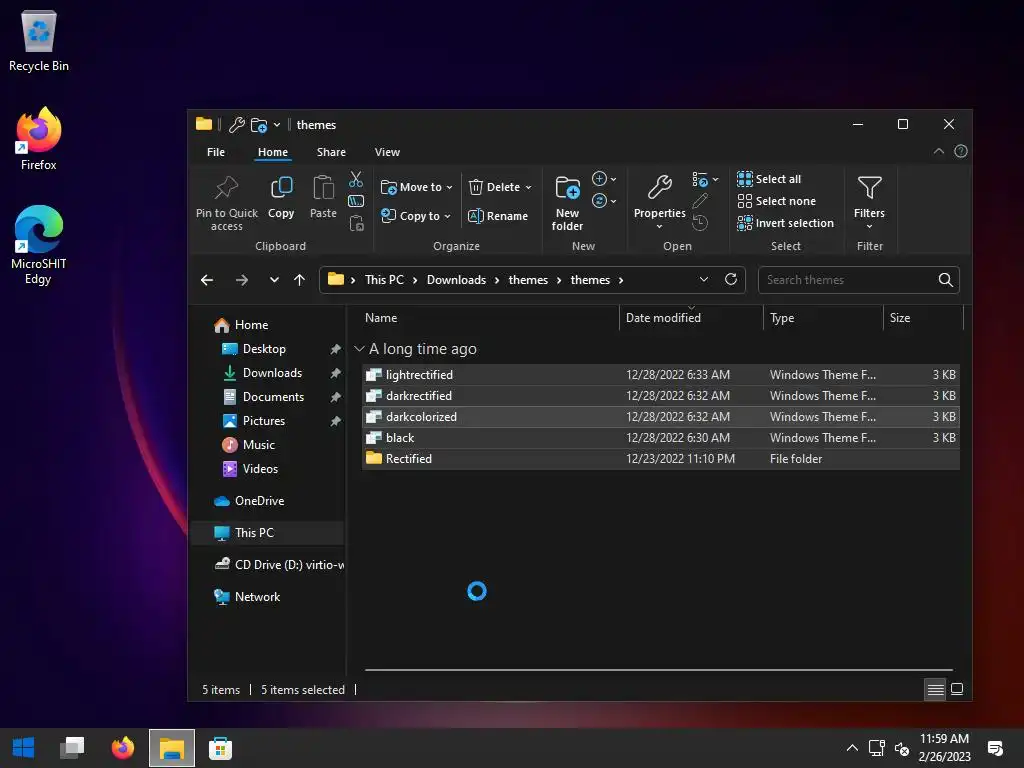1024x768 pixels.
Task: Open the Windows Start button
Action: (24, 748)
